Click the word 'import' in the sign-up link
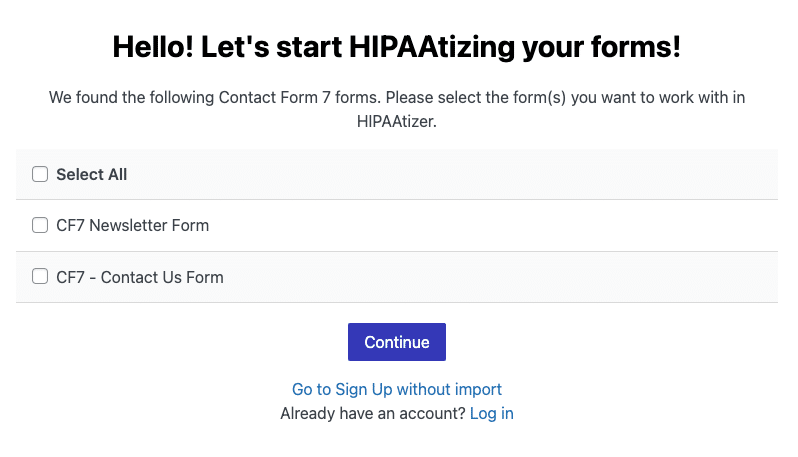The image size is (798, 457). (476, 389)
